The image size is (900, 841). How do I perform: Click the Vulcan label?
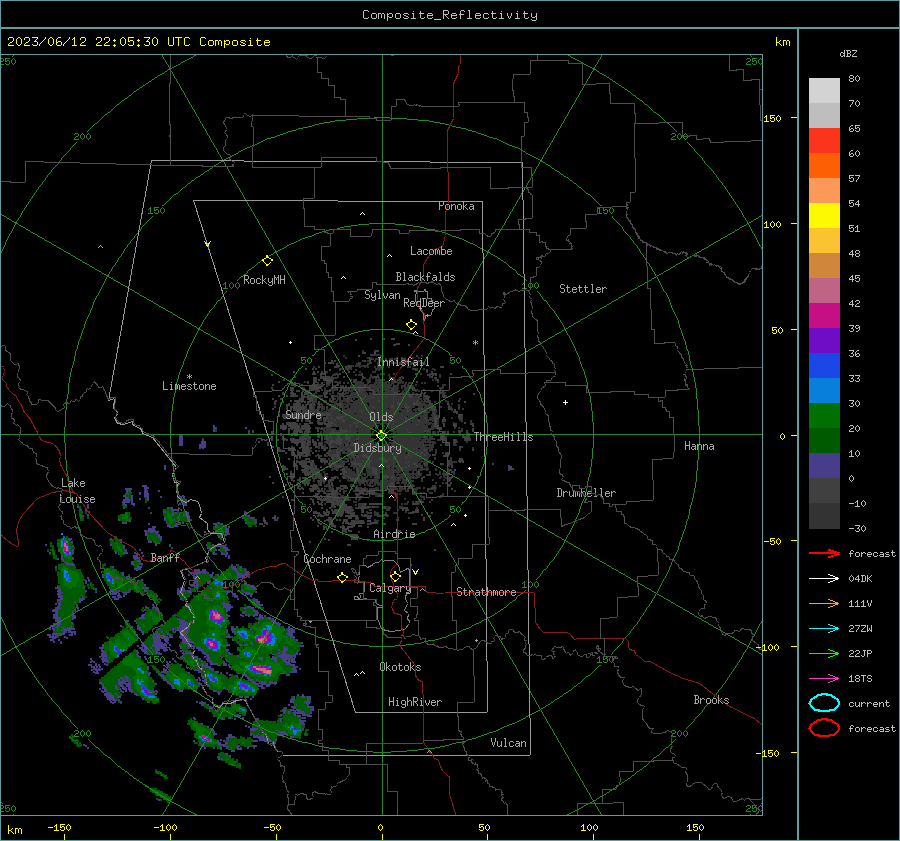pos(509,743)
